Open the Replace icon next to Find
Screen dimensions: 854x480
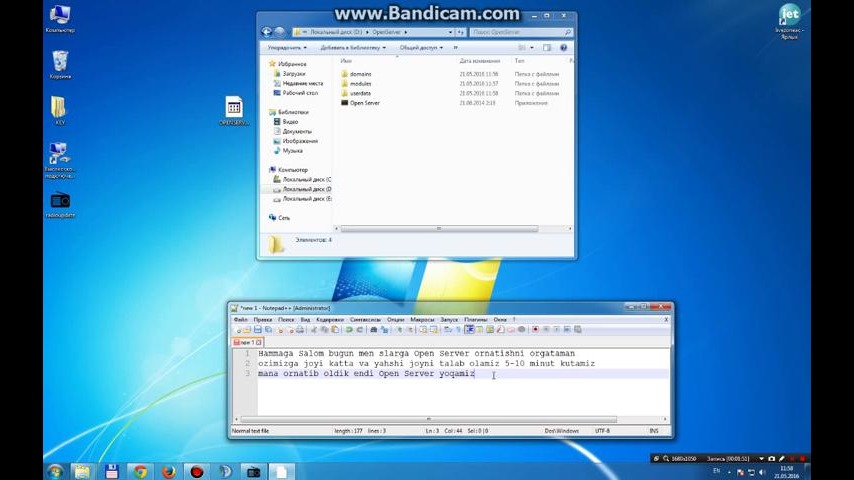pyautogui.click(x=385, y=330)
